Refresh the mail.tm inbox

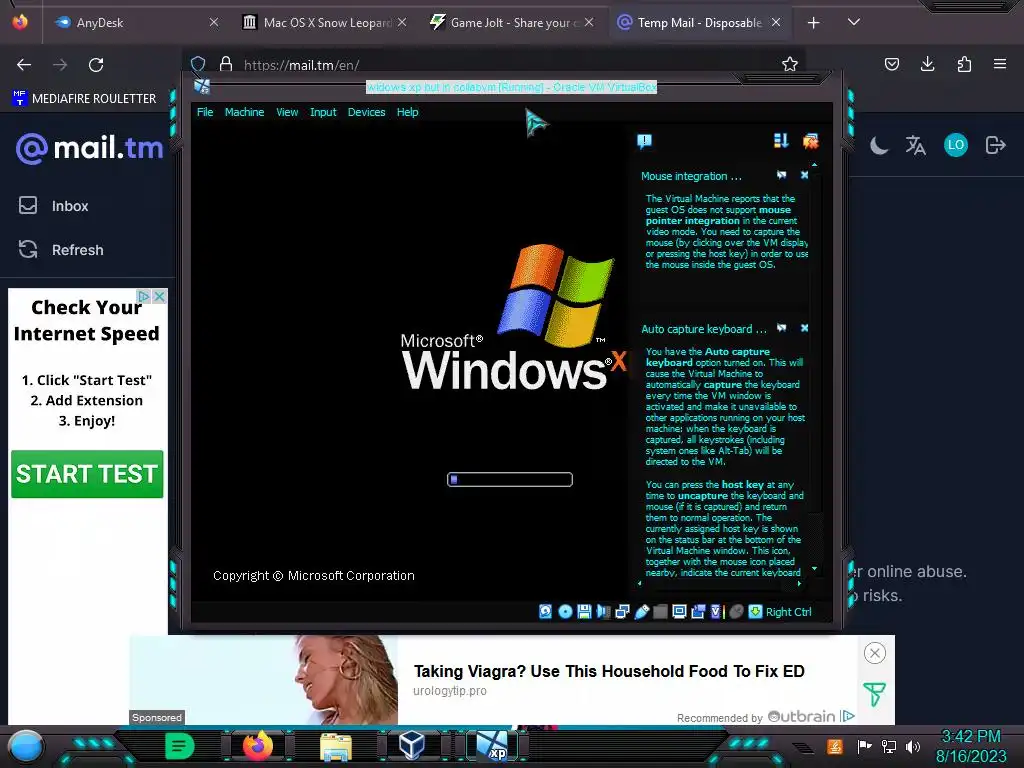click(x=60, y=249)
